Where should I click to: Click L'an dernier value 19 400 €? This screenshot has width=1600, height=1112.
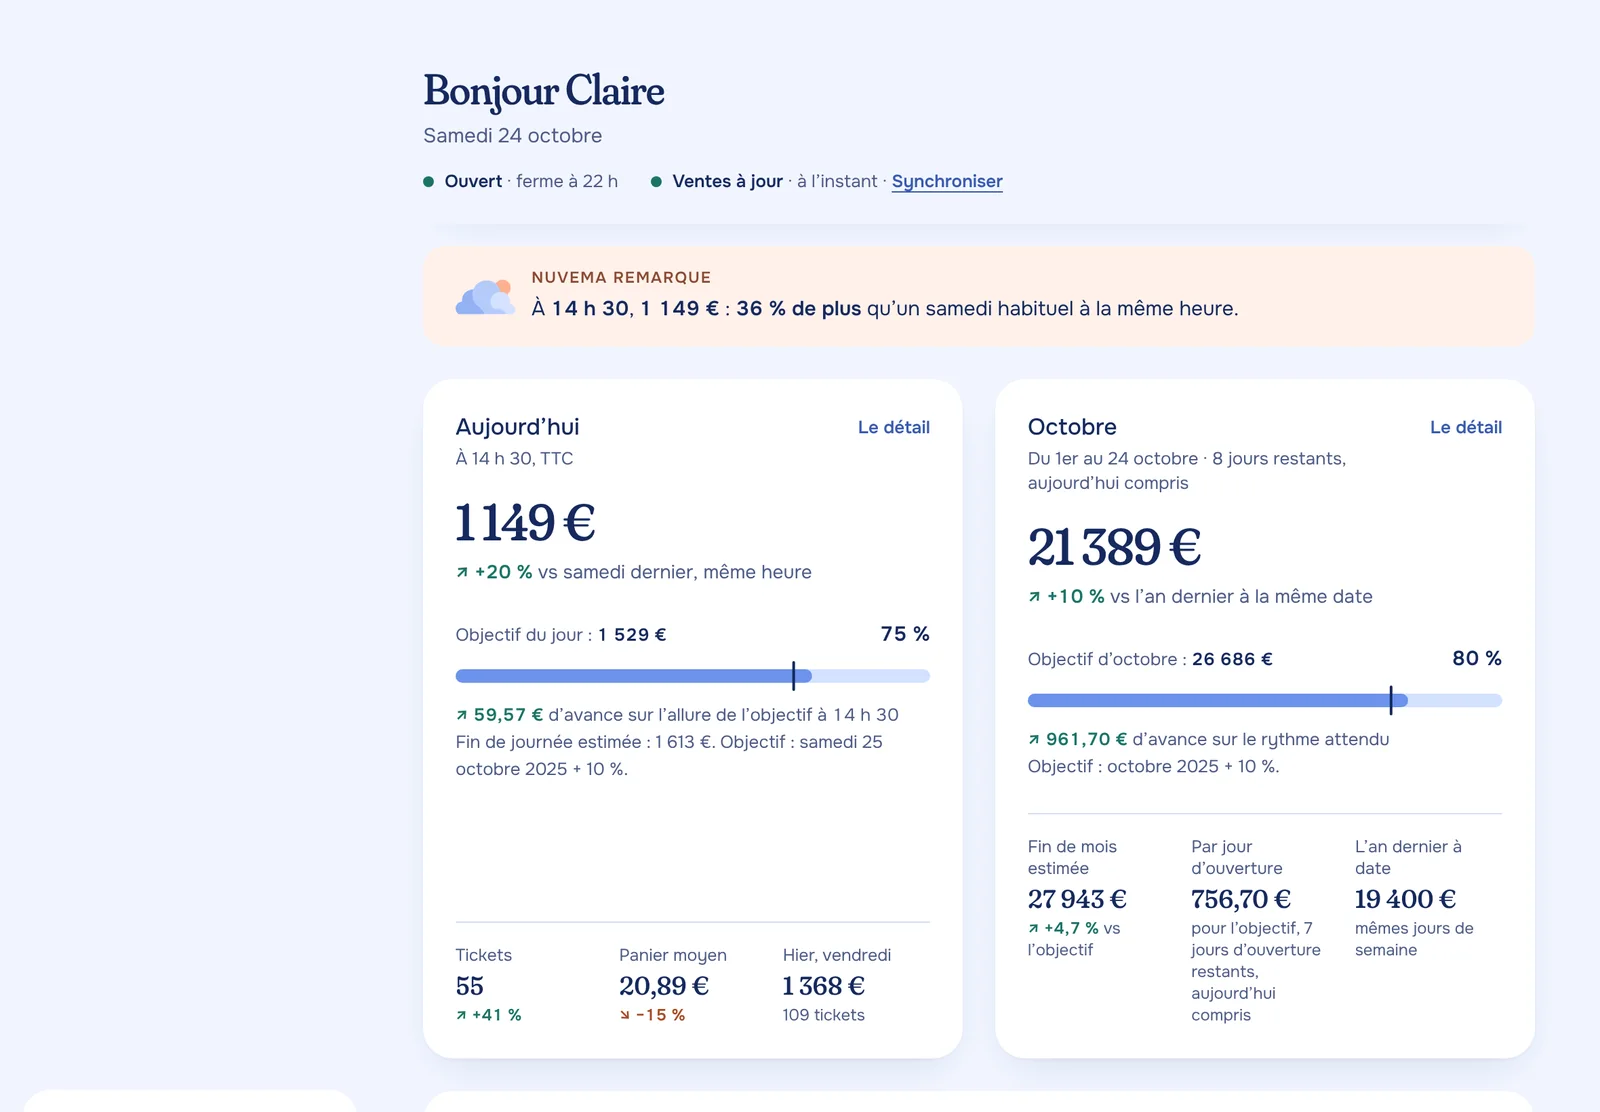(1405, 899)
